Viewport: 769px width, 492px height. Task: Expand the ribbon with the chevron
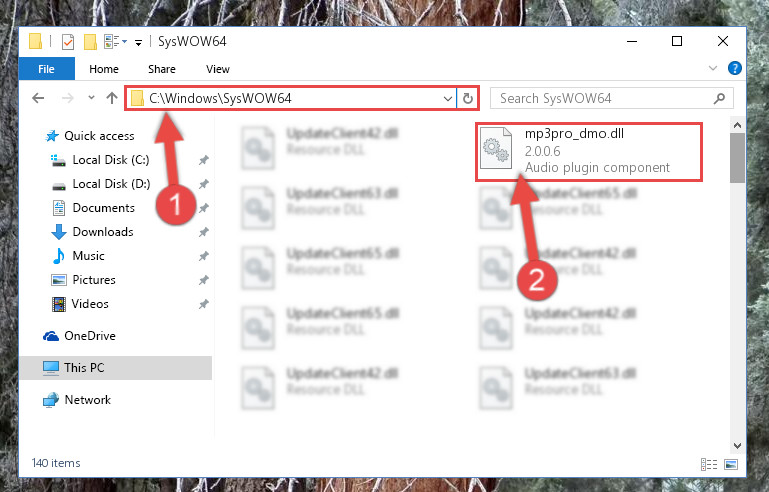coord(713,68)
